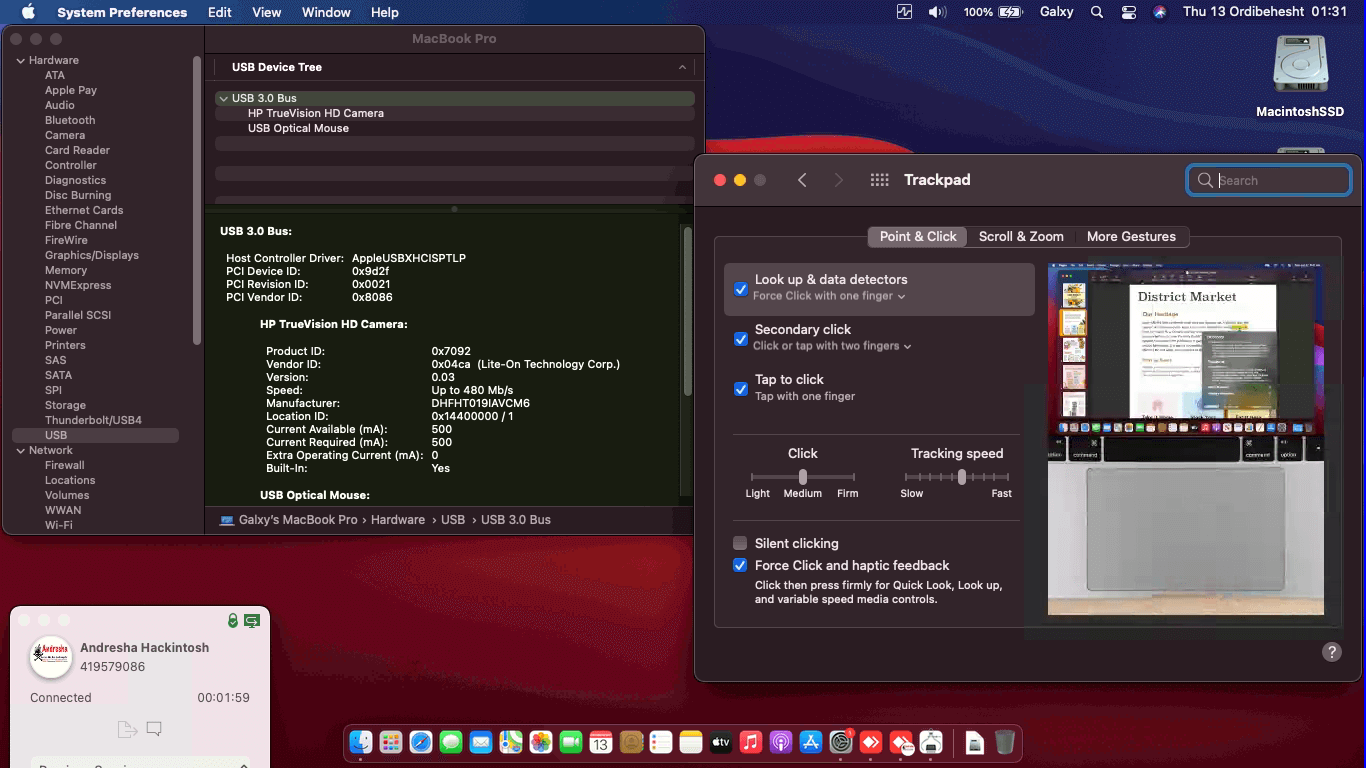Click the volume icon in menu bar
This screenshot has height=768, width=1366.
(937, 12)
